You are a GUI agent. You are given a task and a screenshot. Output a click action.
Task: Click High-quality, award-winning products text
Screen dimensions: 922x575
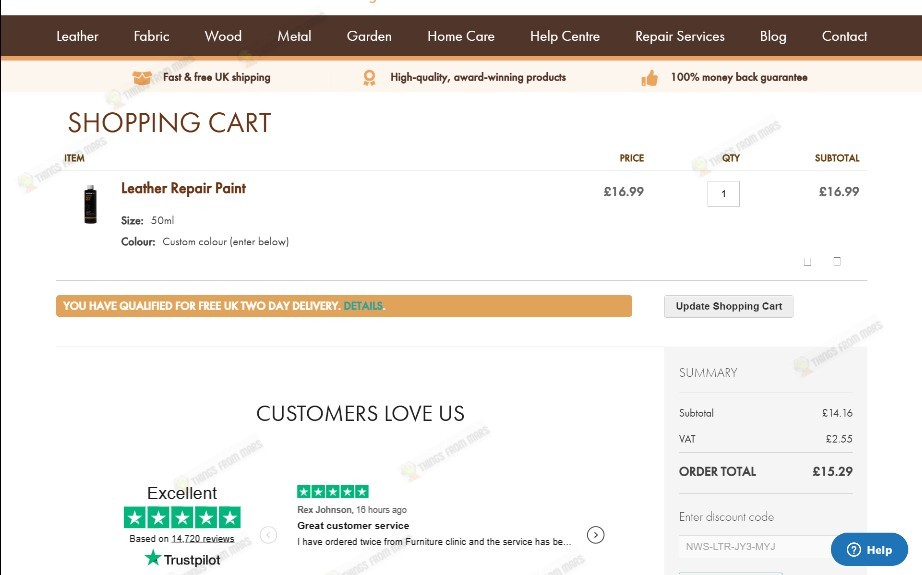pyautogui.click(x=478, y=77)
